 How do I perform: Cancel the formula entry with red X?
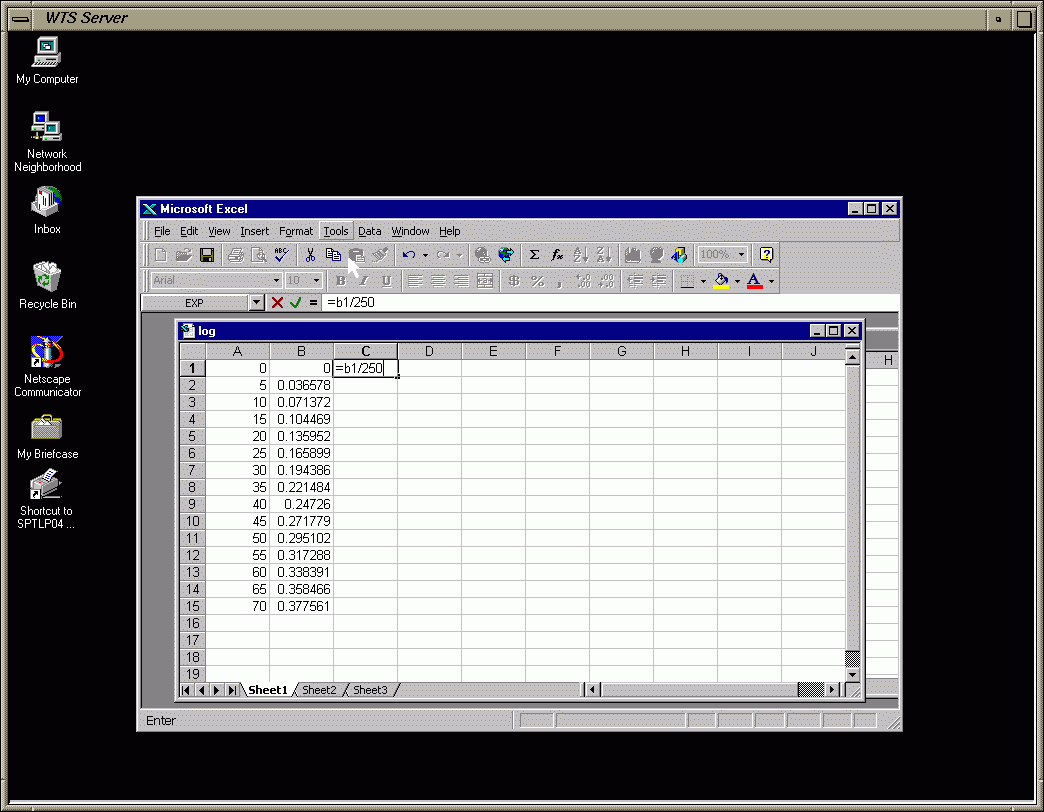pyautogui.click(x=277, y=302)
